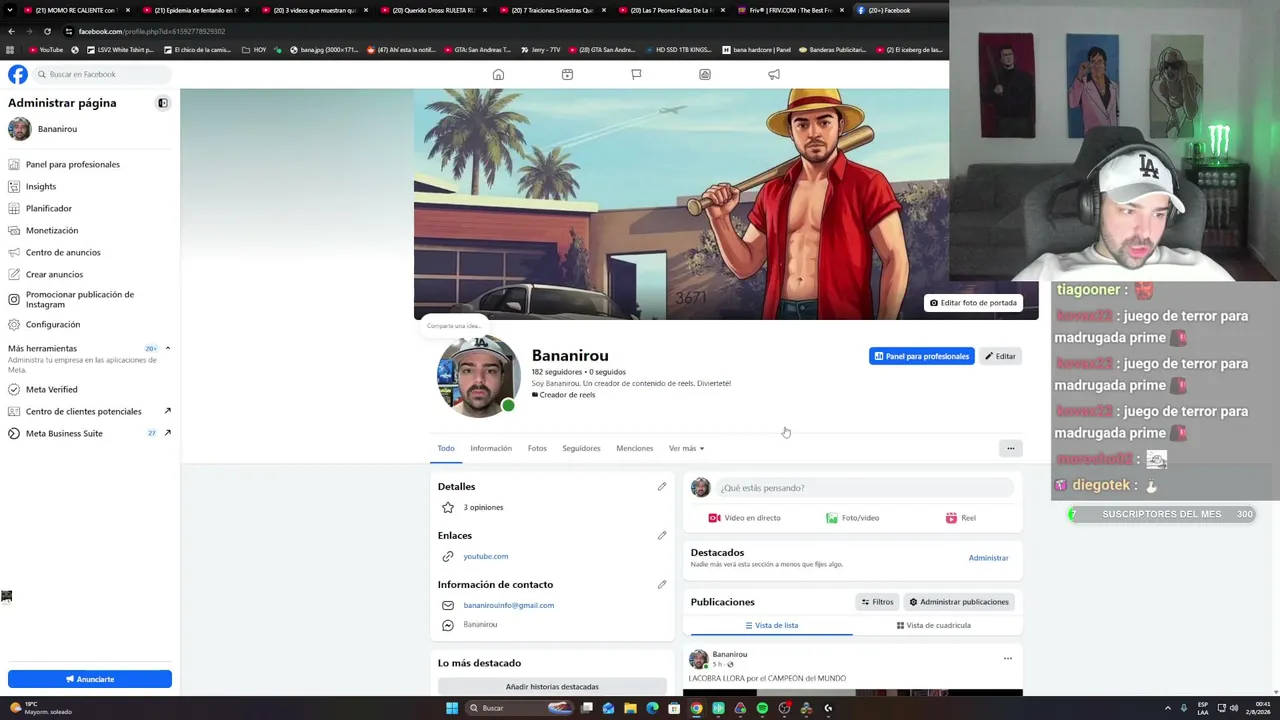Open the megaphone ads icon in the top navigation

(x=774, y=74)
